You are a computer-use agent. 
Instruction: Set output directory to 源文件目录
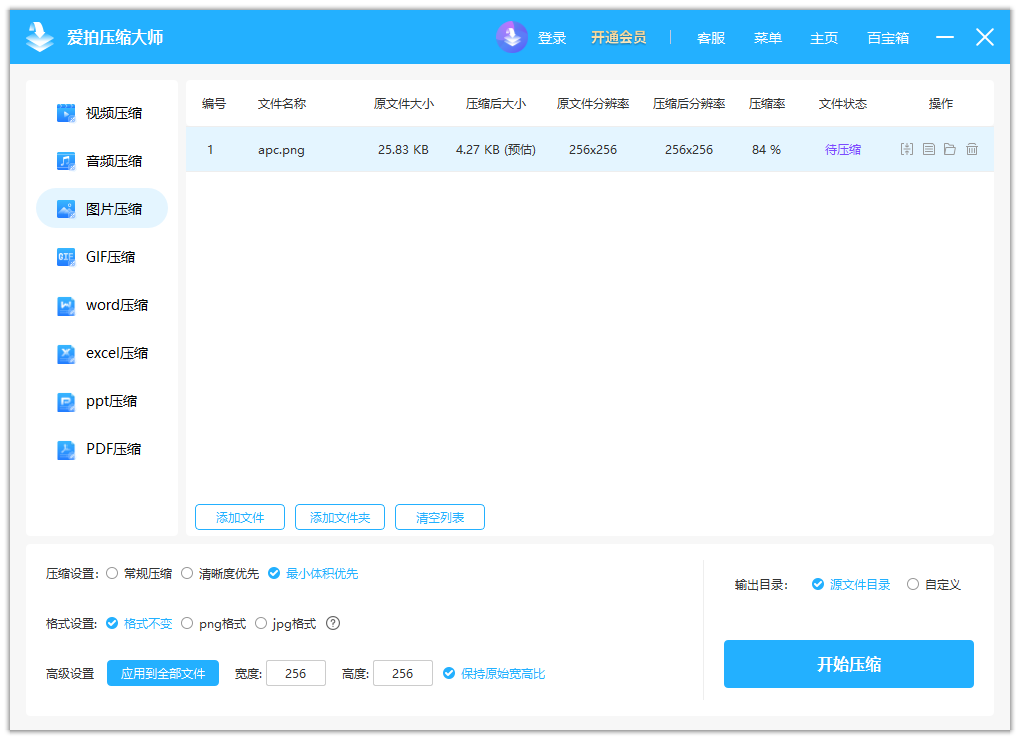point(851,585)
